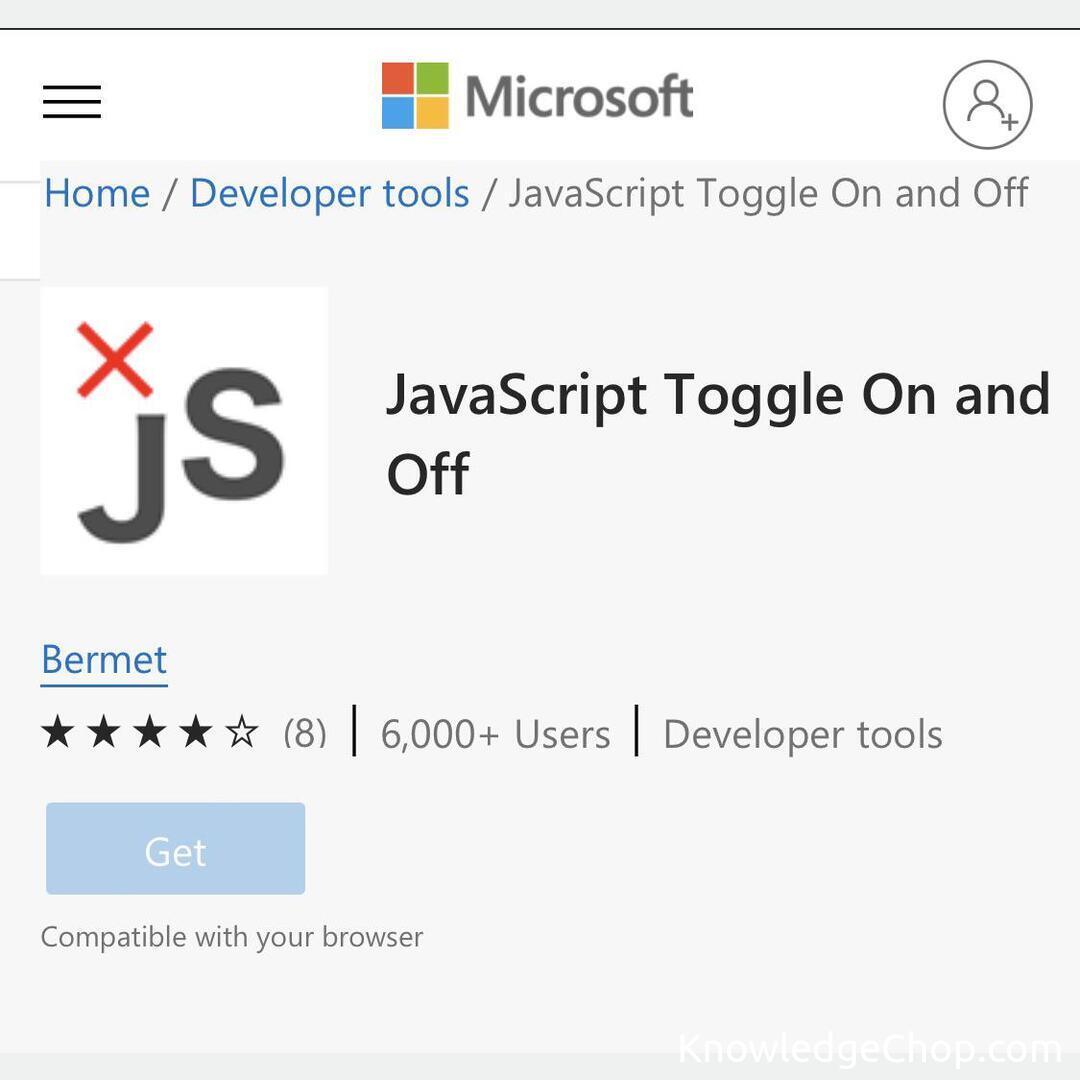The width and height of the screenshot is (1080, 1080).
Task: Click the JS extension icon thumbnail
Action: click(184, 431)
